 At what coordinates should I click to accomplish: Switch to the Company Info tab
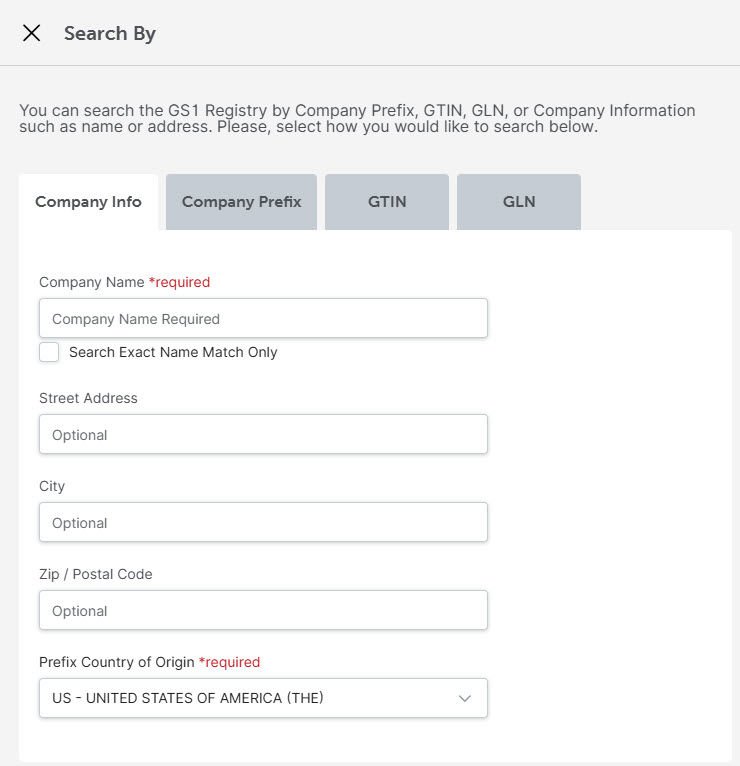(x=88, y=202)
